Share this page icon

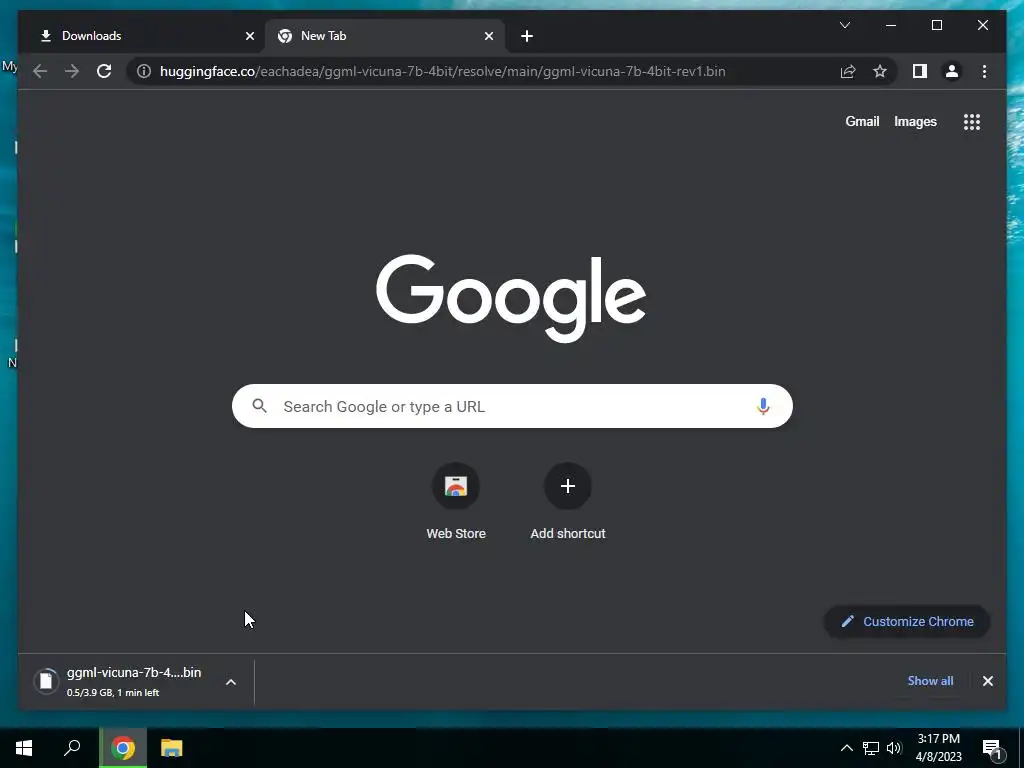(x=848, y=71)
